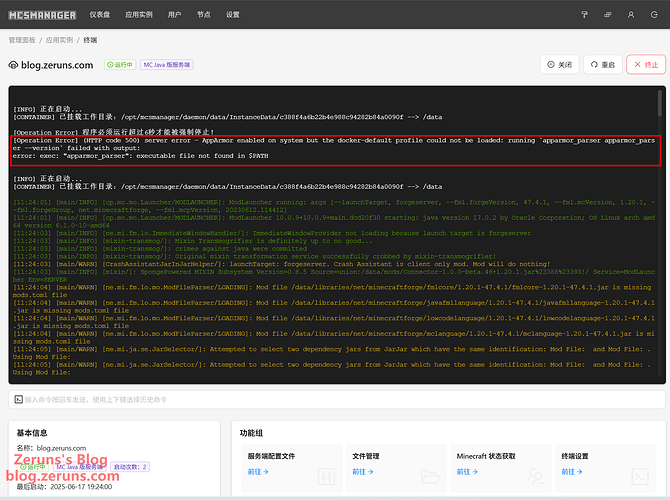This screenshot has height=500, width=670.
Task: Click the 重启 restart button
Action: click(x=602, y=65)
